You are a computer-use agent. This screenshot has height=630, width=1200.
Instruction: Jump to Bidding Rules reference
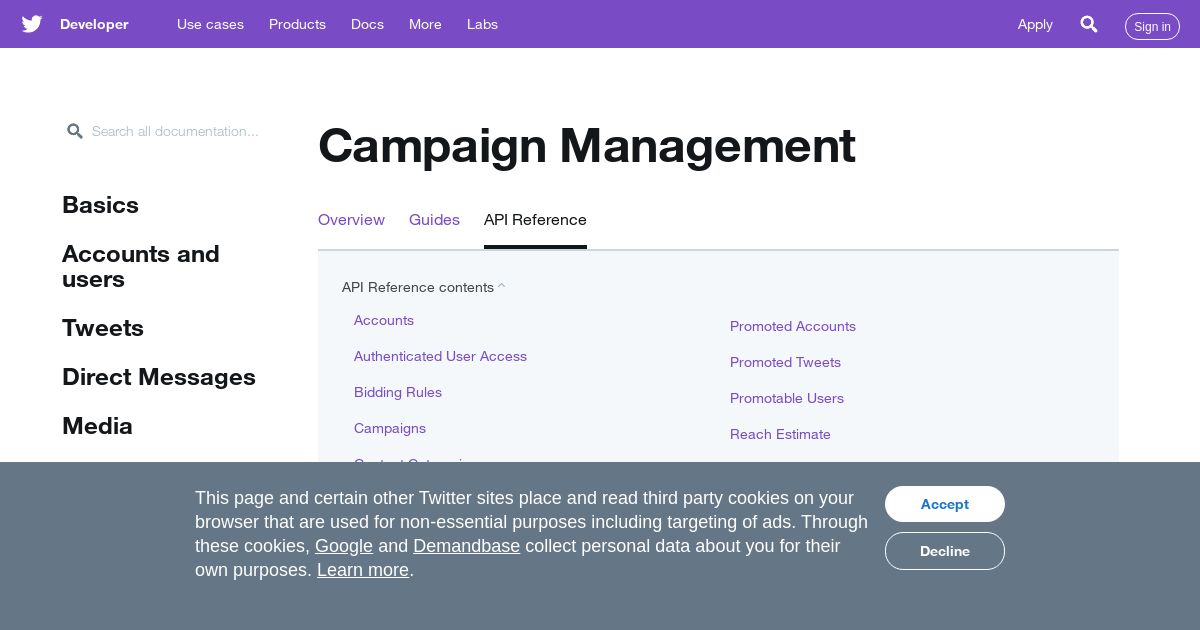pyautogui.click(x=398, y=392)
